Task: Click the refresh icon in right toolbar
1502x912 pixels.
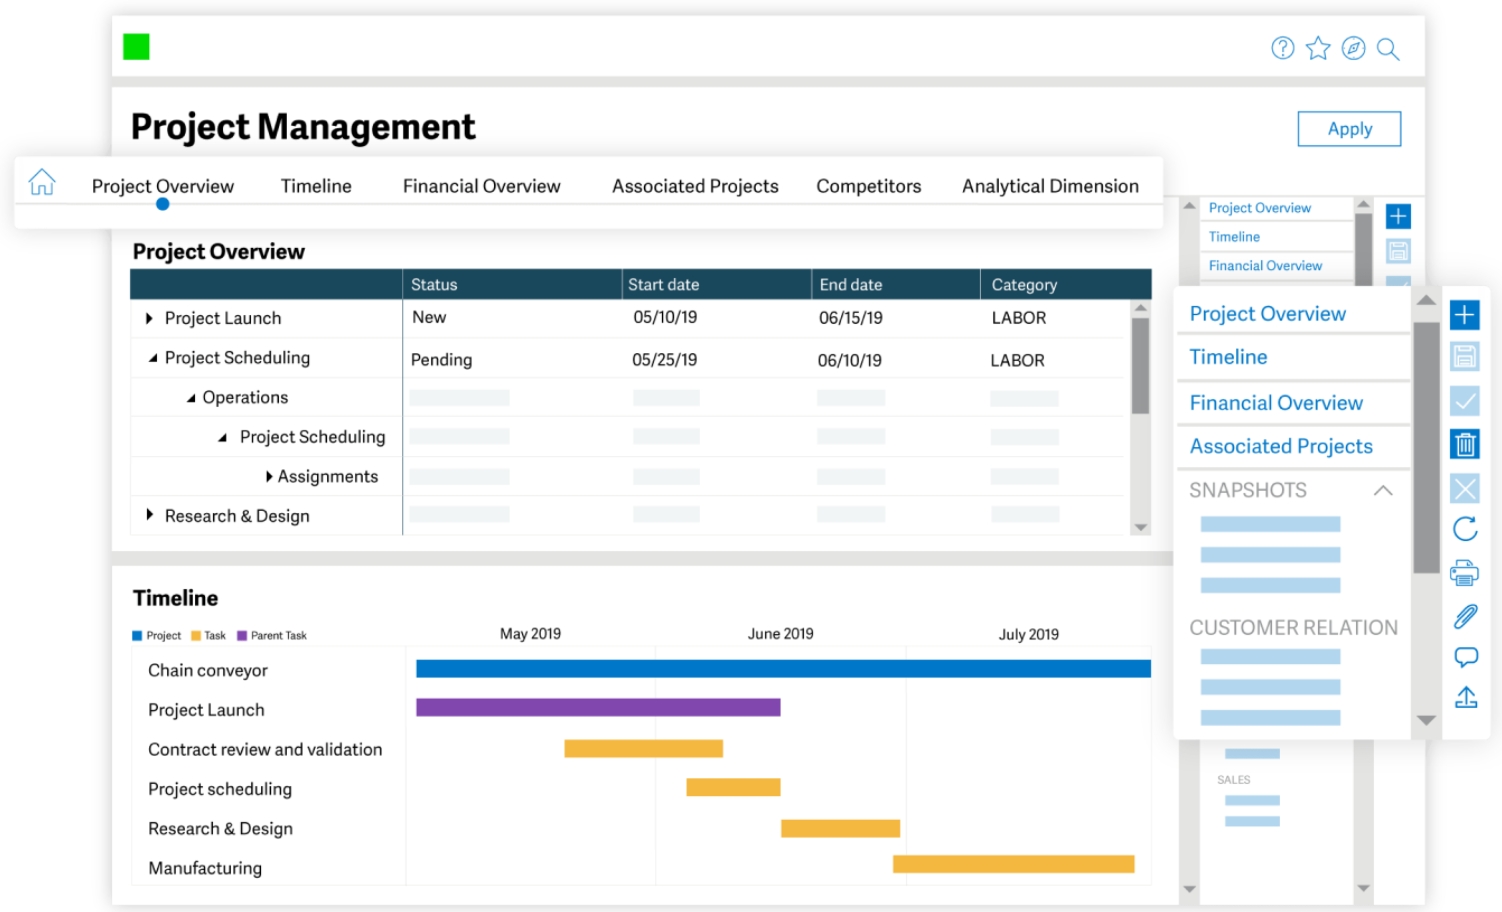Action: tap(1465, 529)
